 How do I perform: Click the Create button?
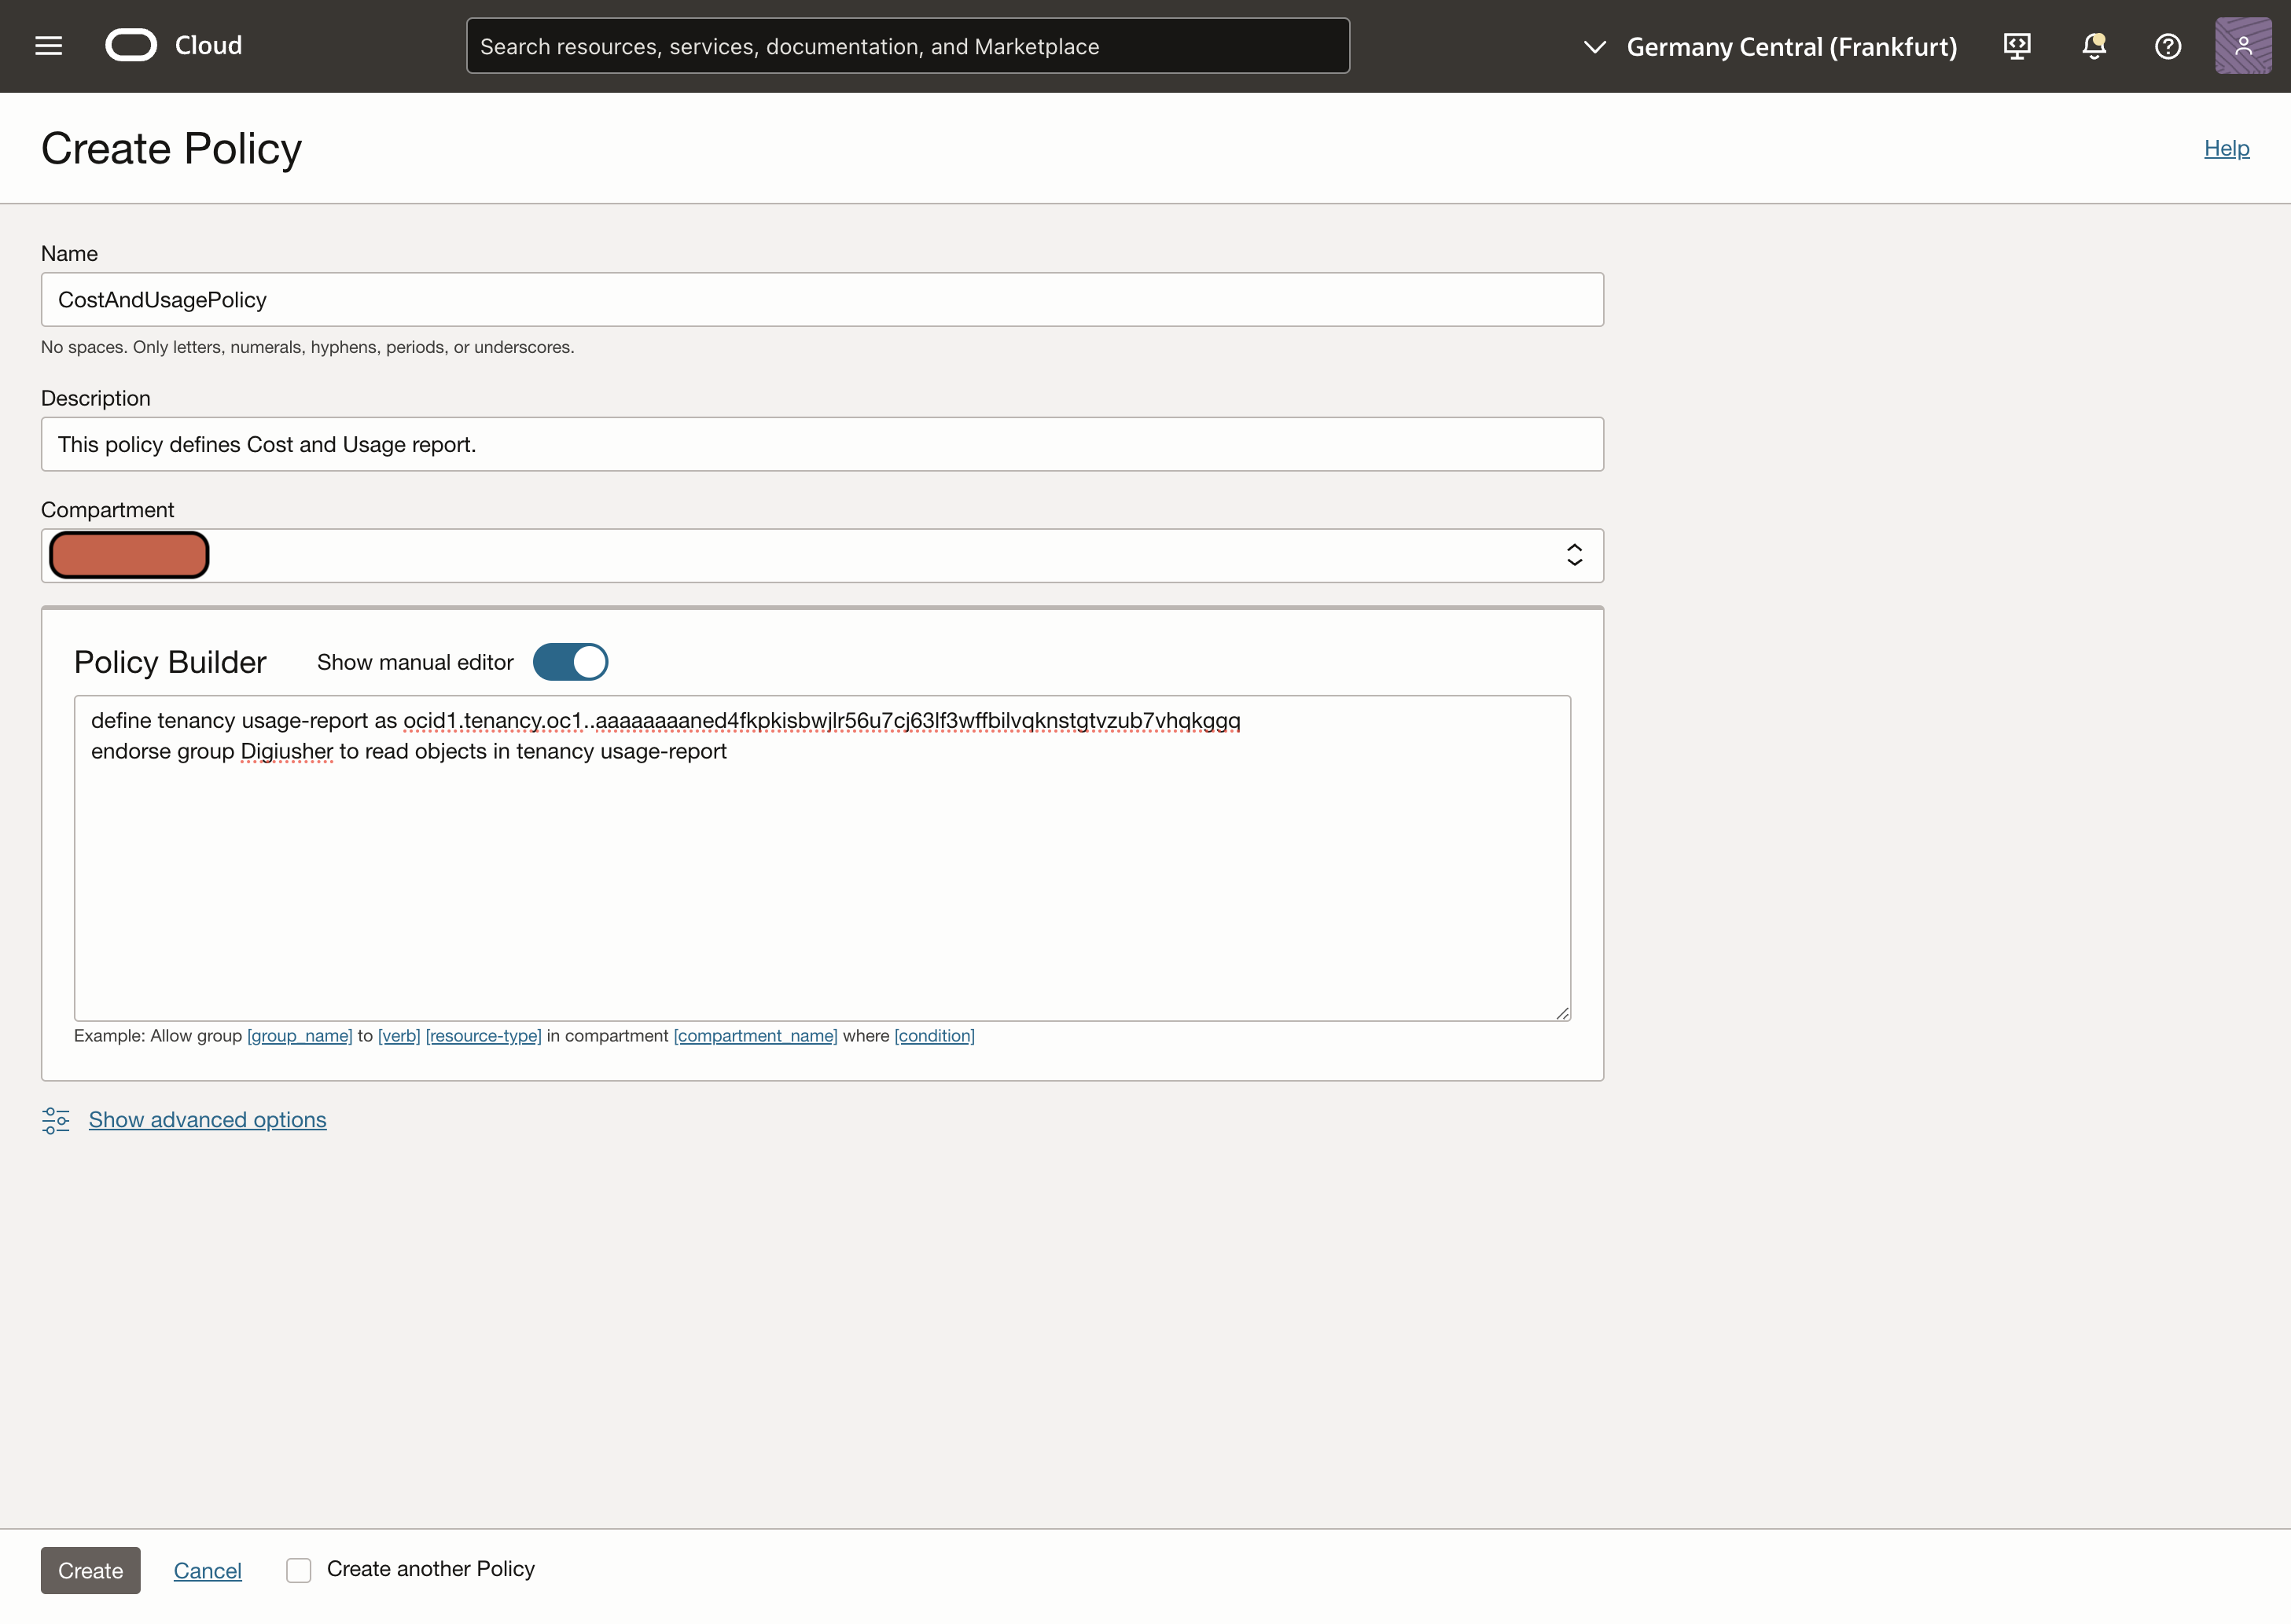point(90,1570)
